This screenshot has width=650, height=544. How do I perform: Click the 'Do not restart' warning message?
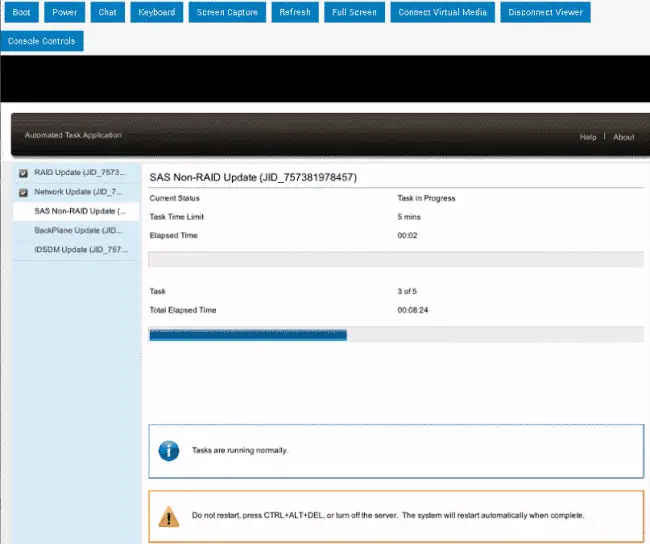388,515
